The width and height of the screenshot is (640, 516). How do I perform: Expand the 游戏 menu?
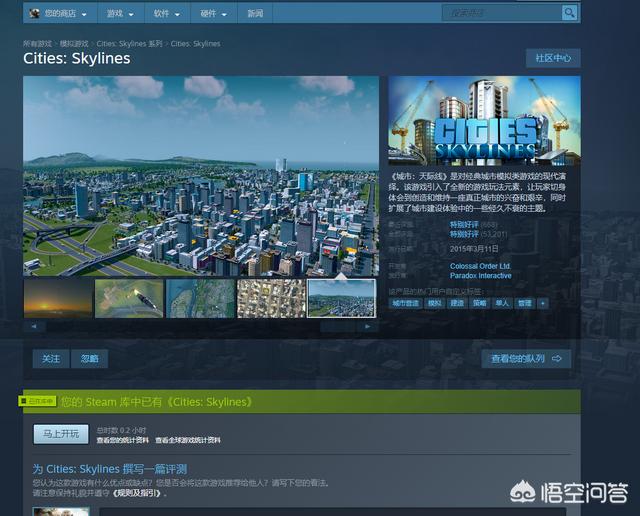120,13
